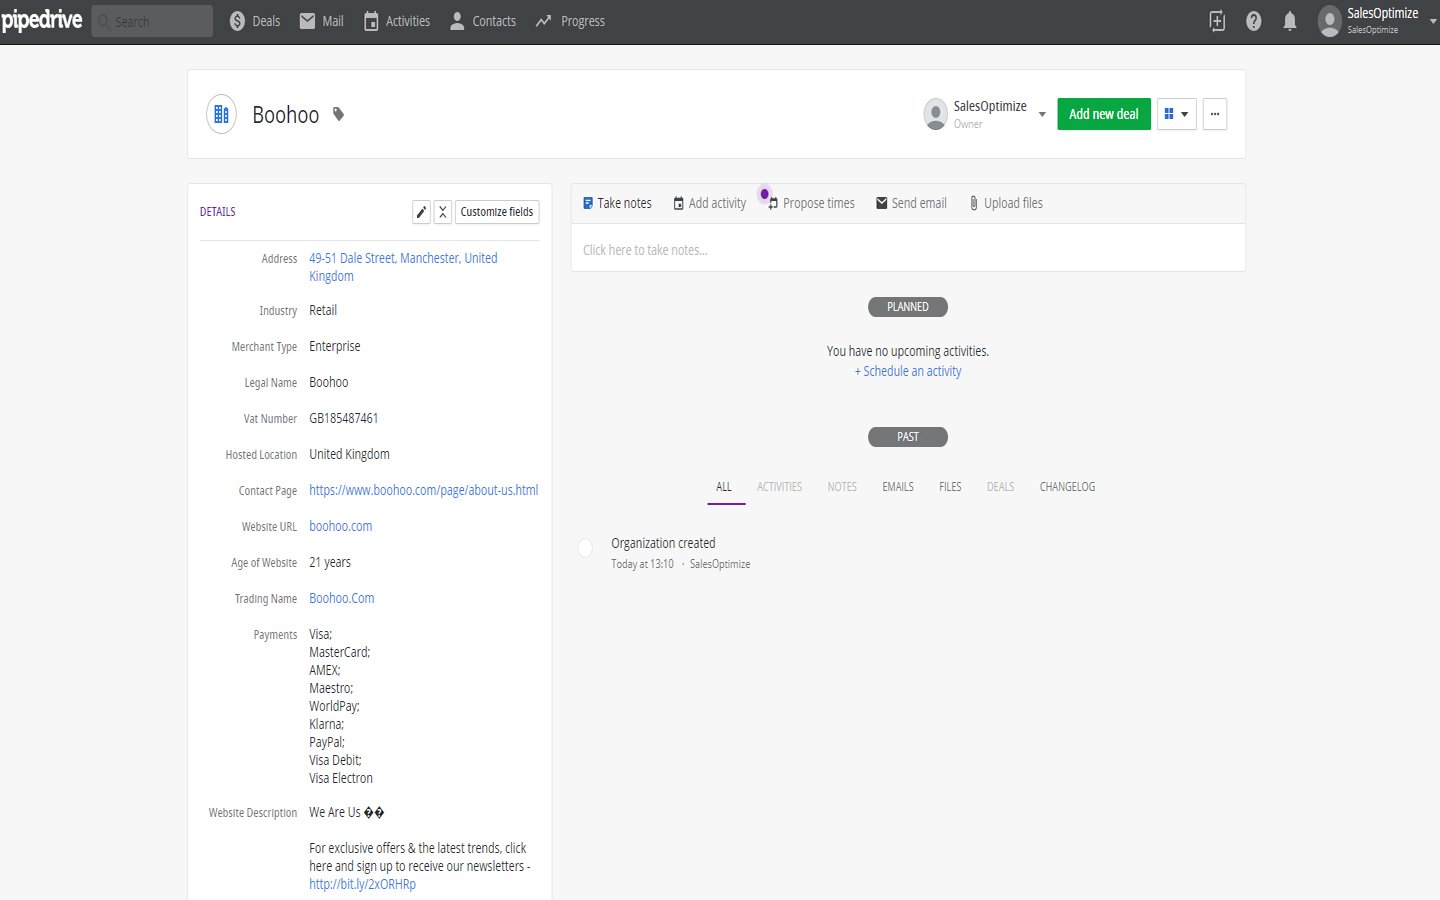Click the Hosted Location value United Kingdom

tap(349, 454)
